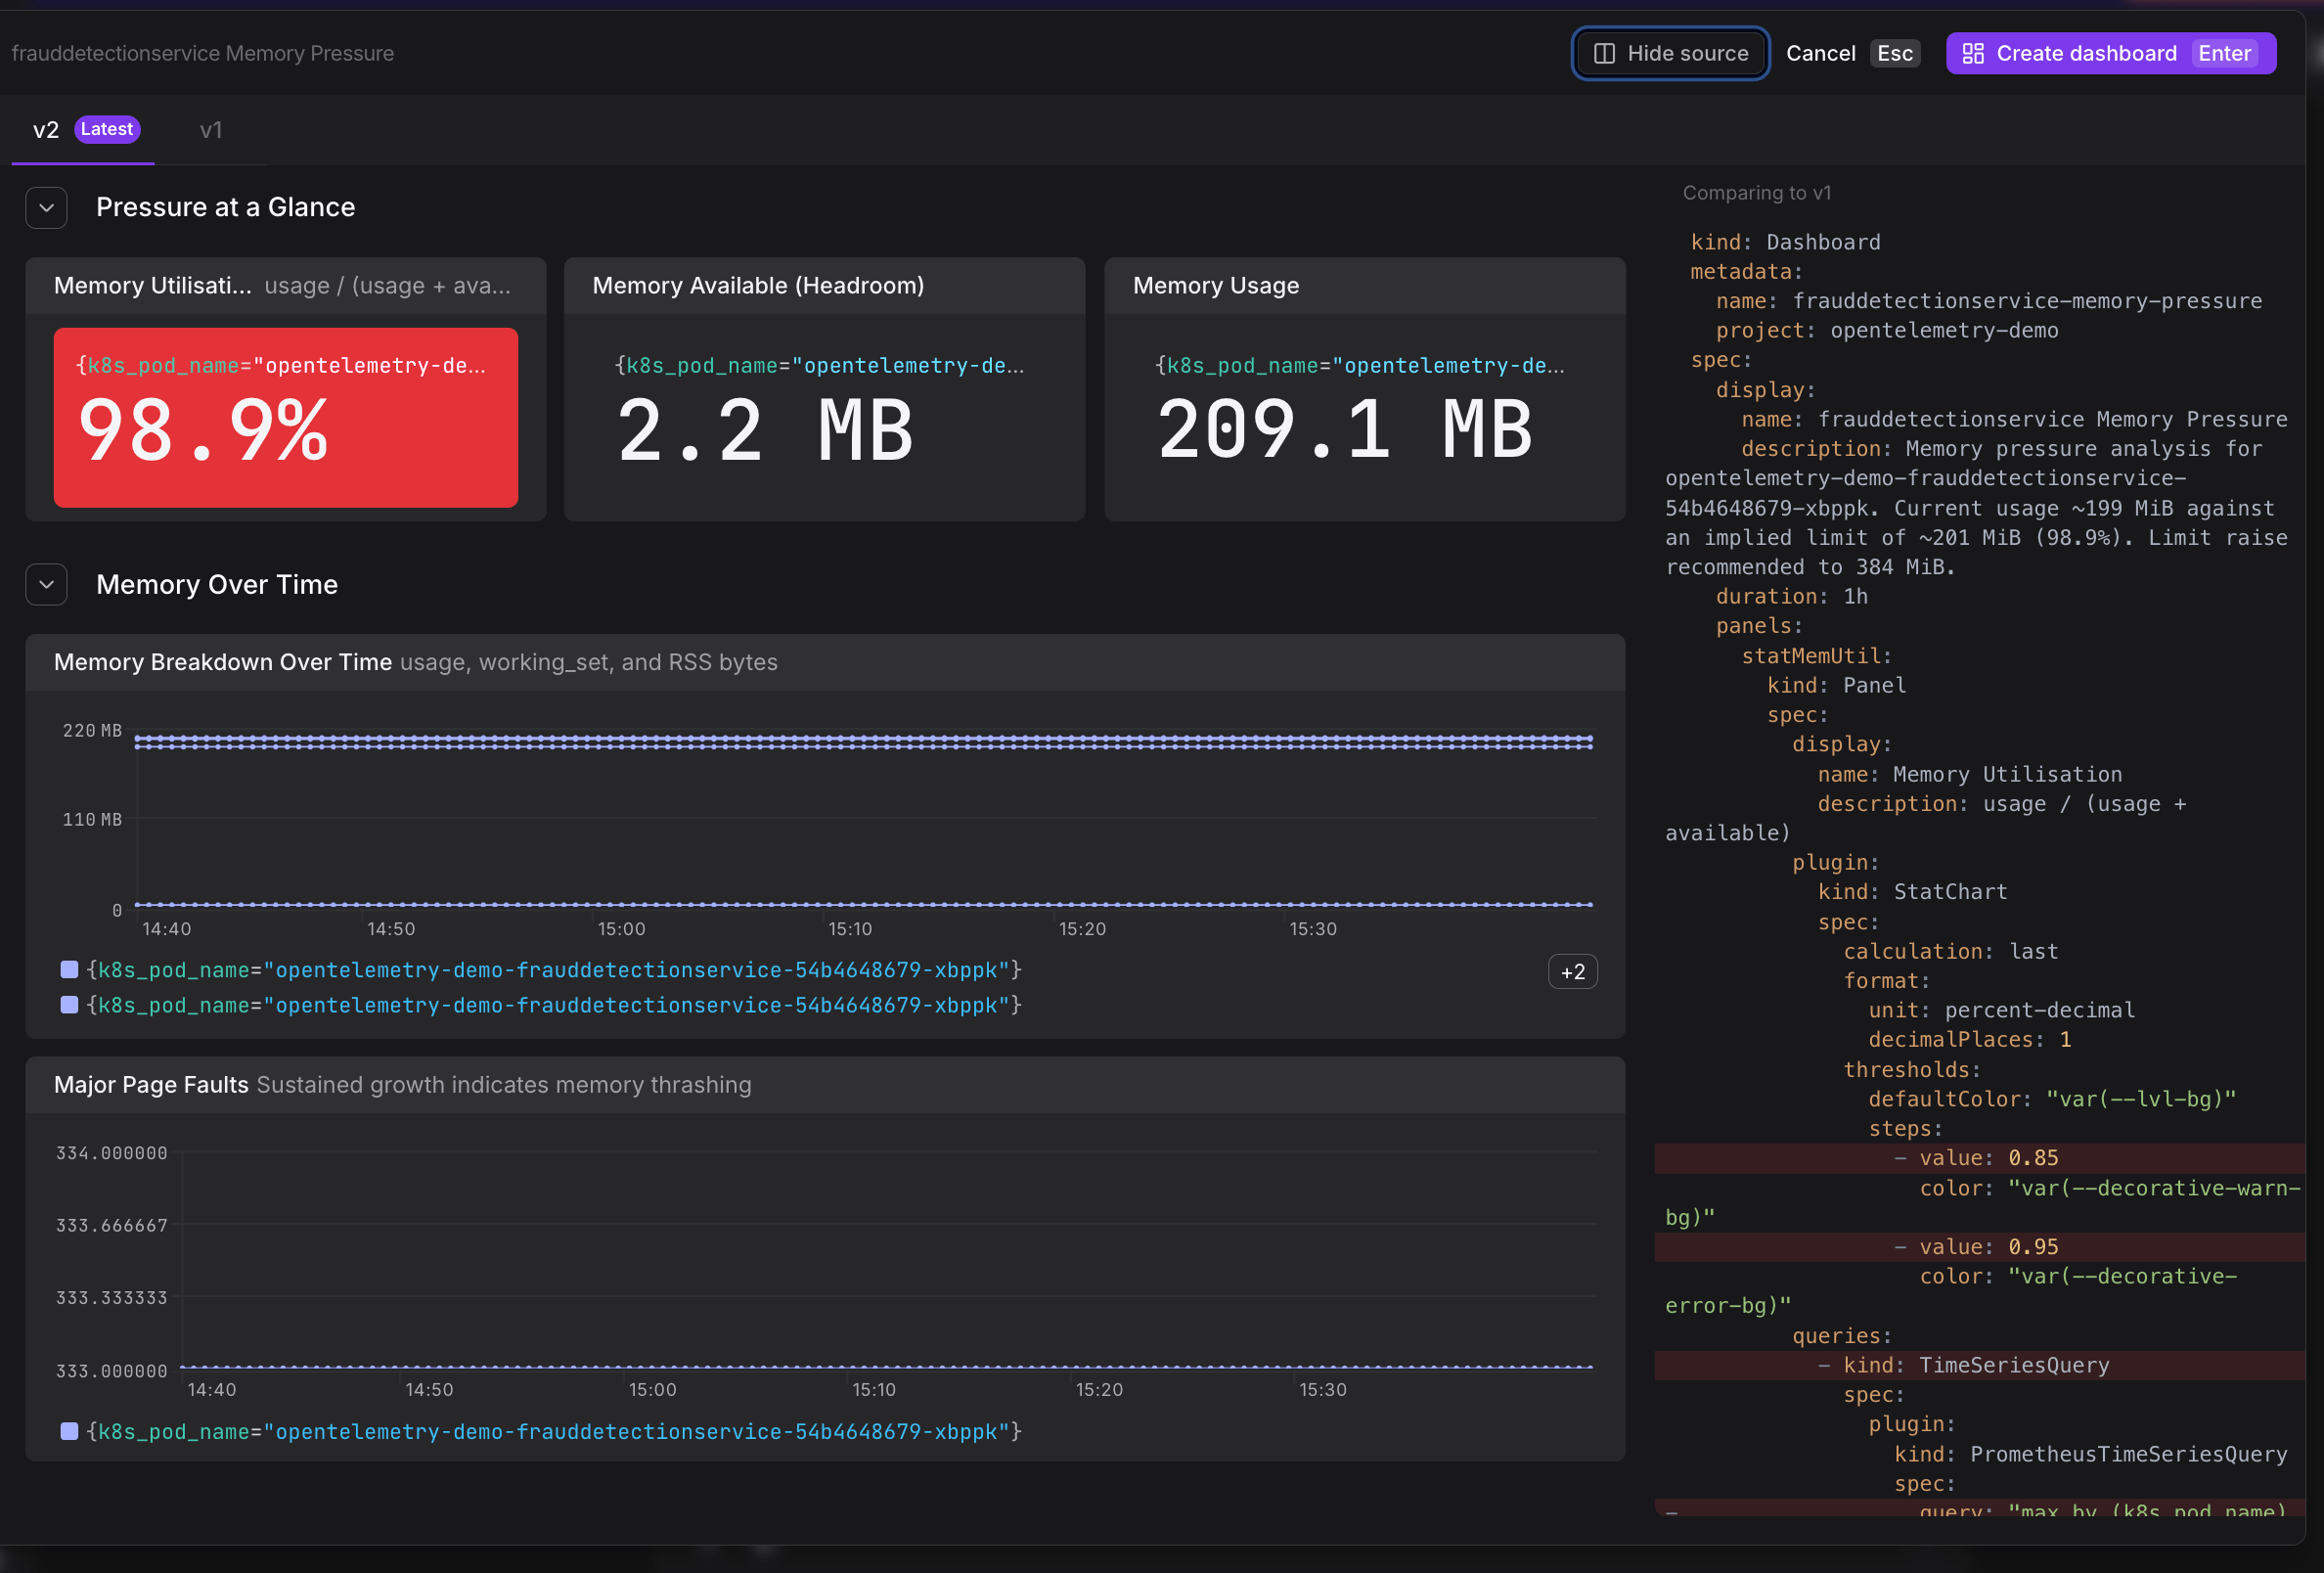
Task: Click the 'unit: percent-decimal' source line
Action: pyautogui.click(x=2001, y=1010)
